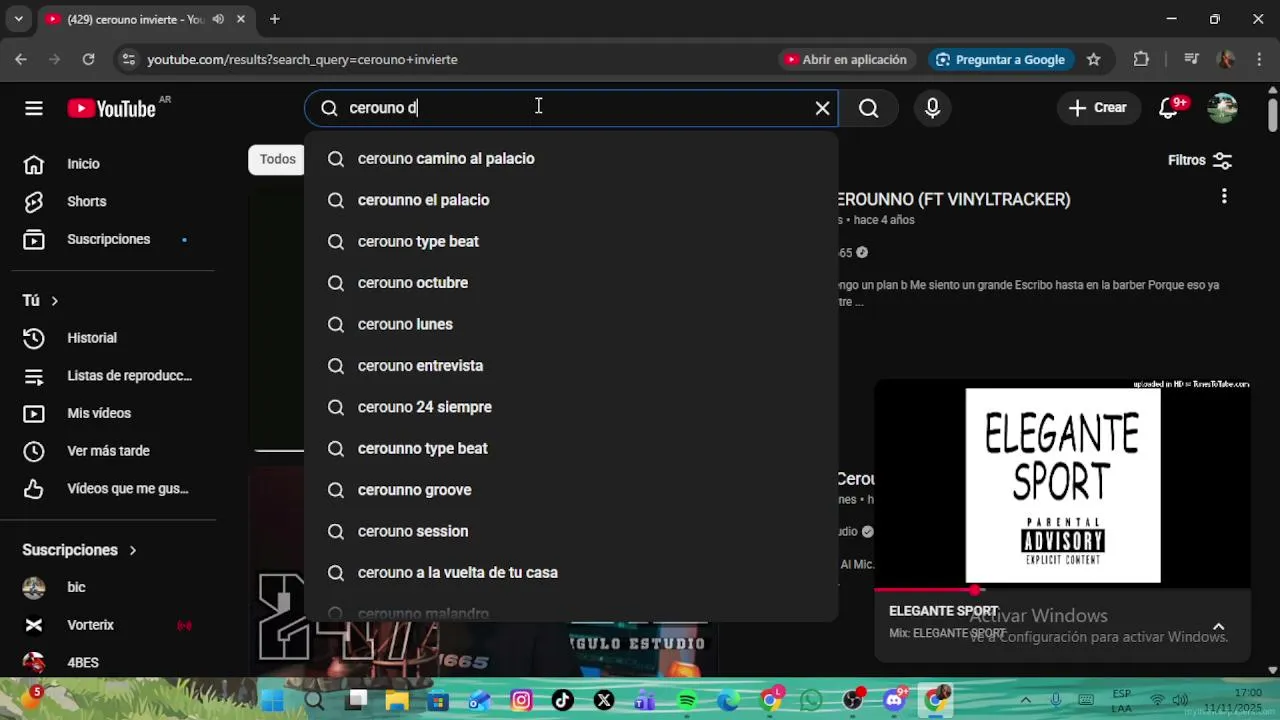Open Instagram from the taskbar
The height and width of the screenshot is (720, 1280).
tap(521, 700)
